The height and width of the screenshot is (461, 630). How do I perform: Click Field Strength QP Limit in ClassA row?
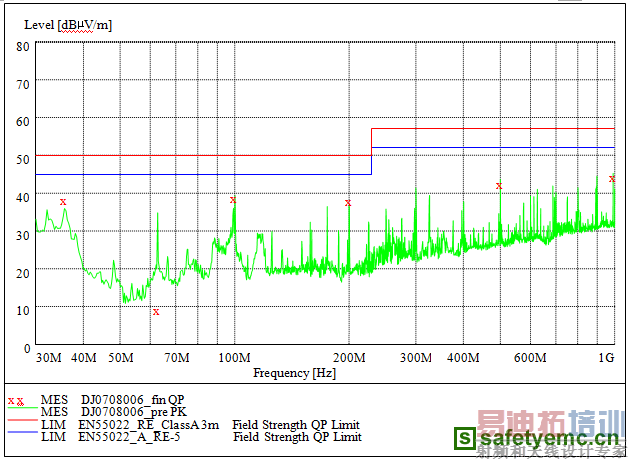tap(296, 424)
